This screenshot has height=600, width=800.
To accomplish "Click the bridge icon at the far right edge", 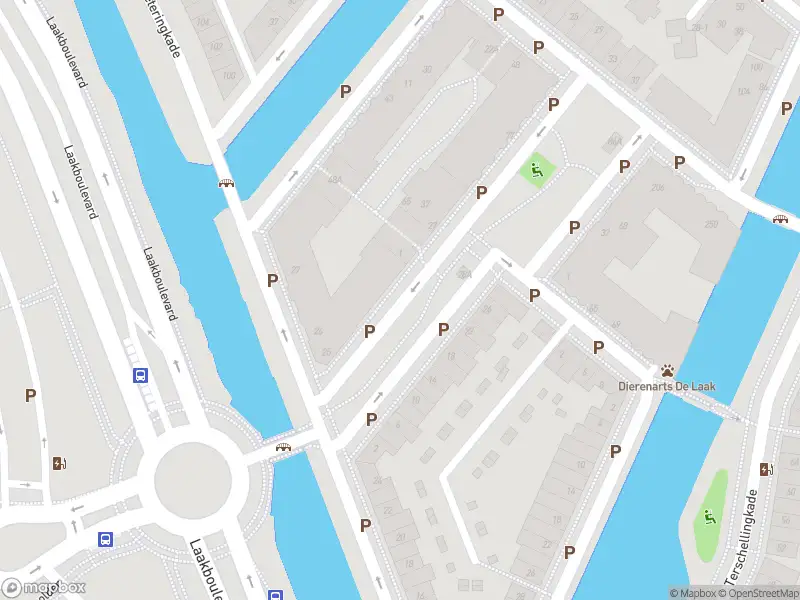I will click(780, 219).
